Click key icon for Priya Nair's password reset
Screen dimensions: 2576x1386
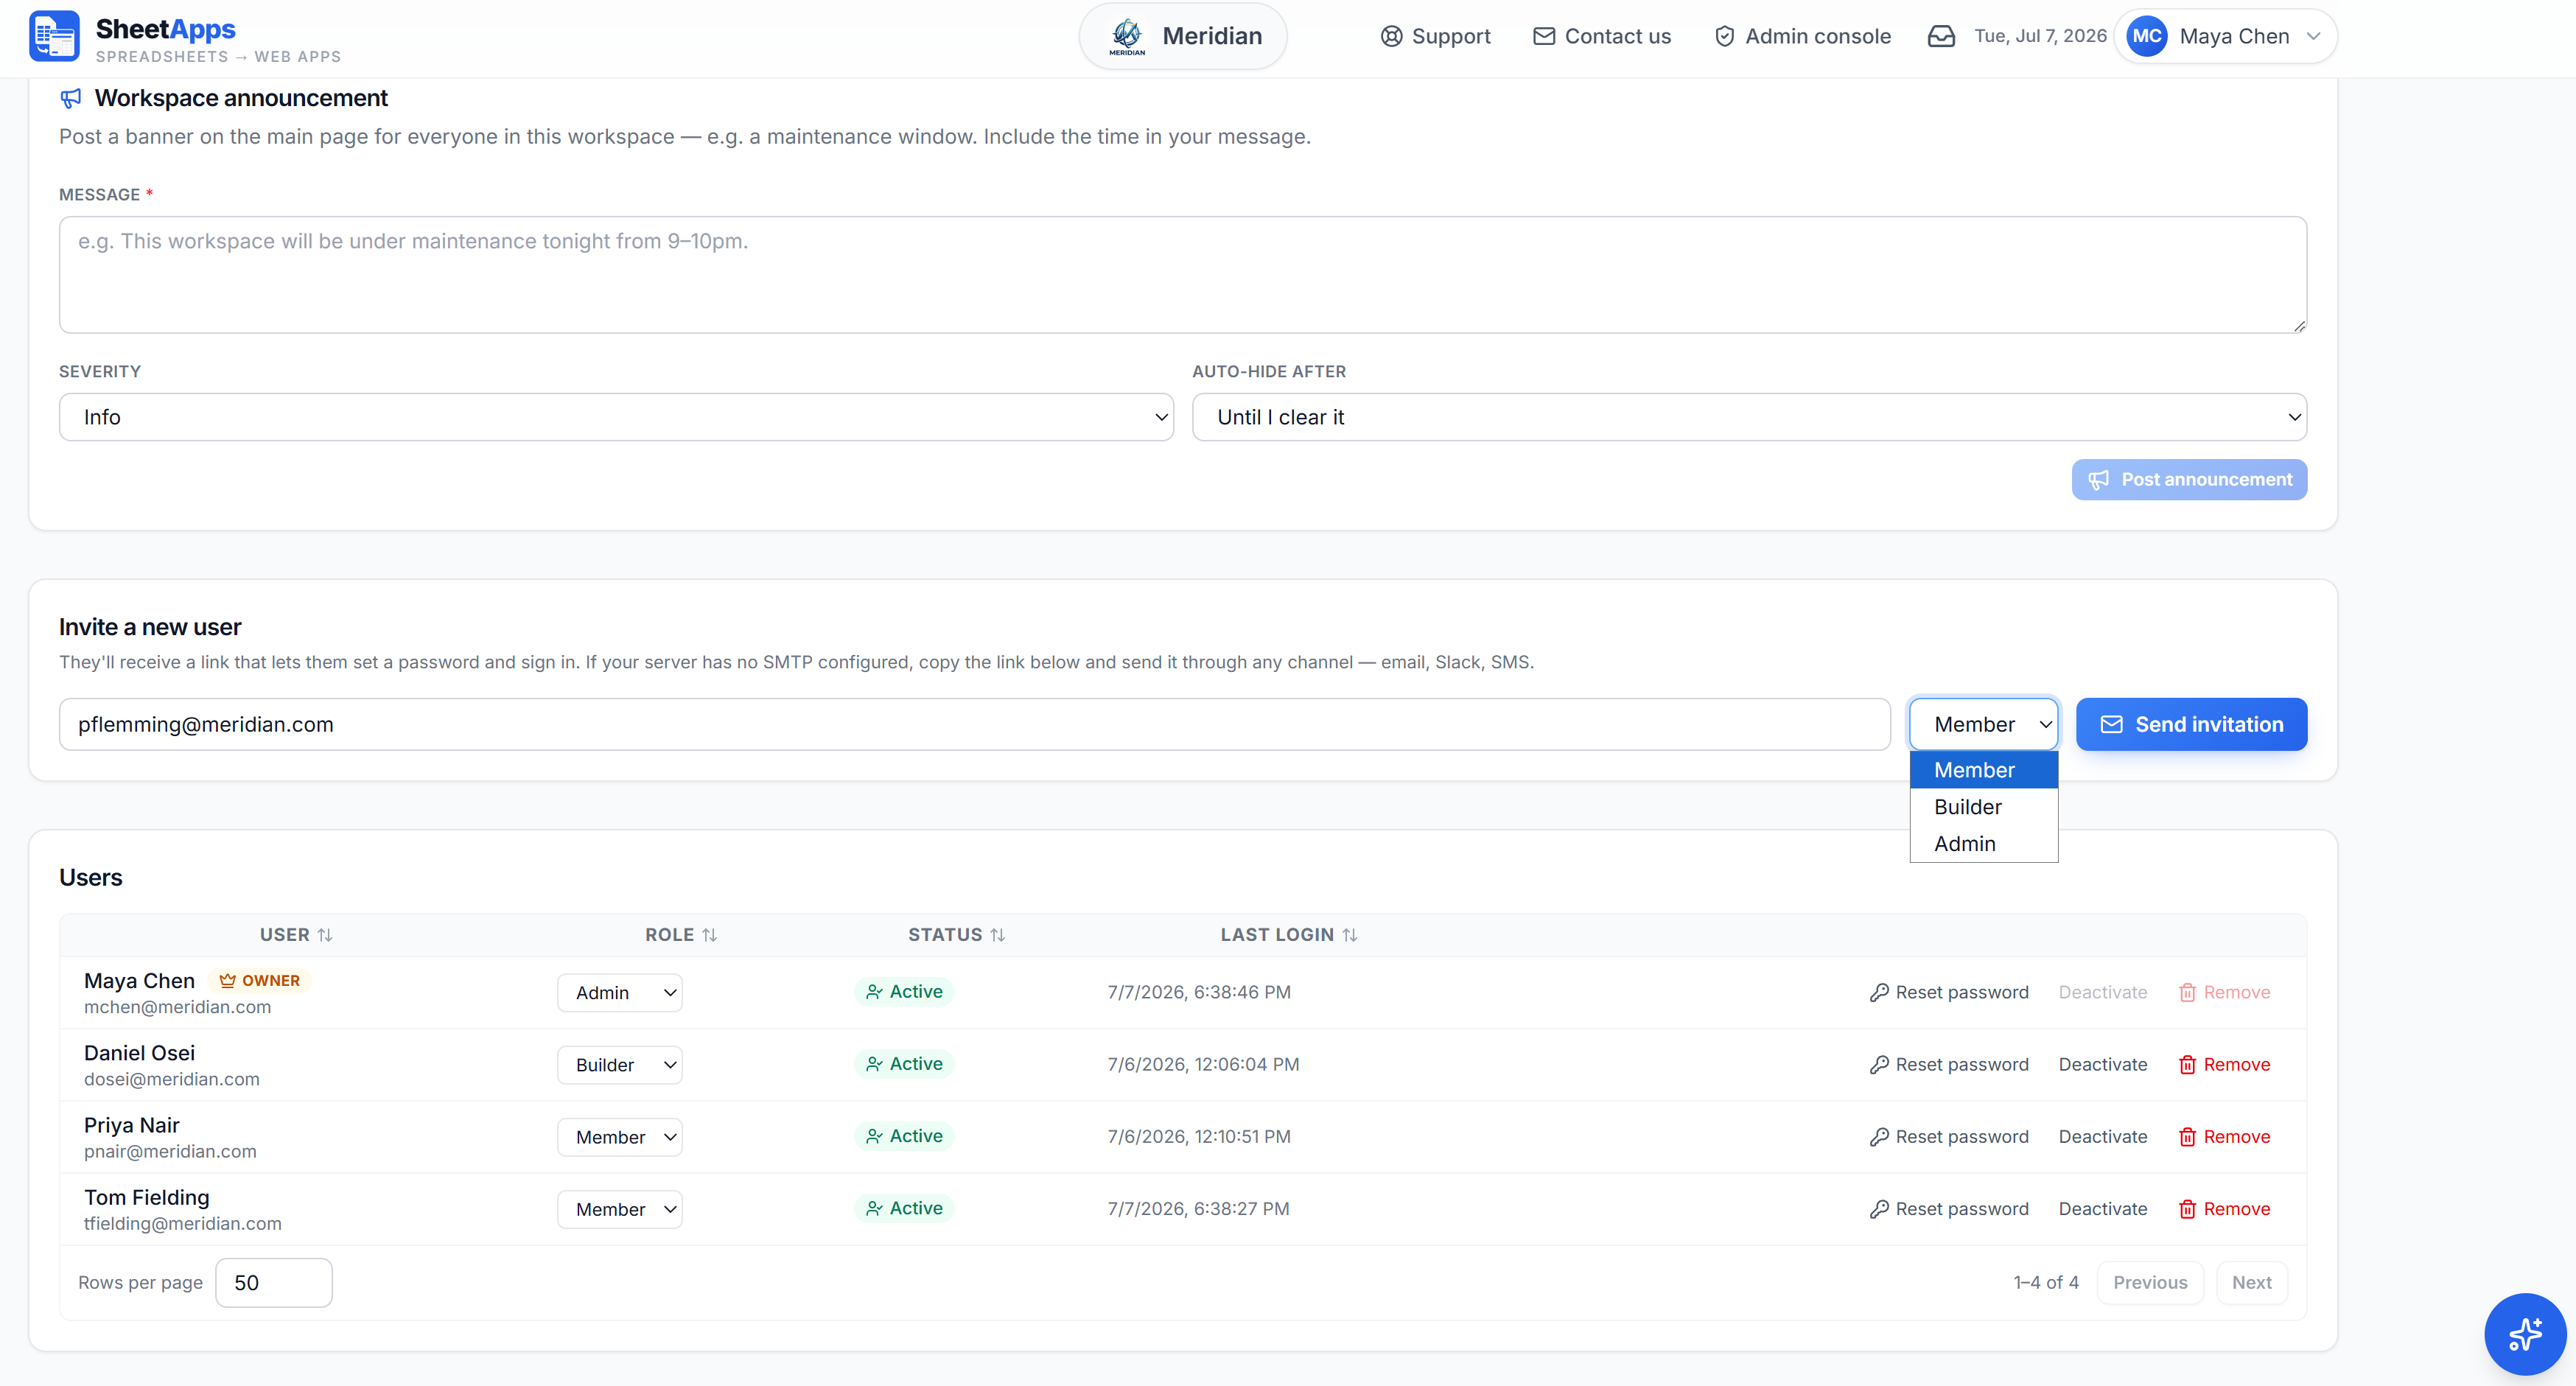[1879, 1137]
